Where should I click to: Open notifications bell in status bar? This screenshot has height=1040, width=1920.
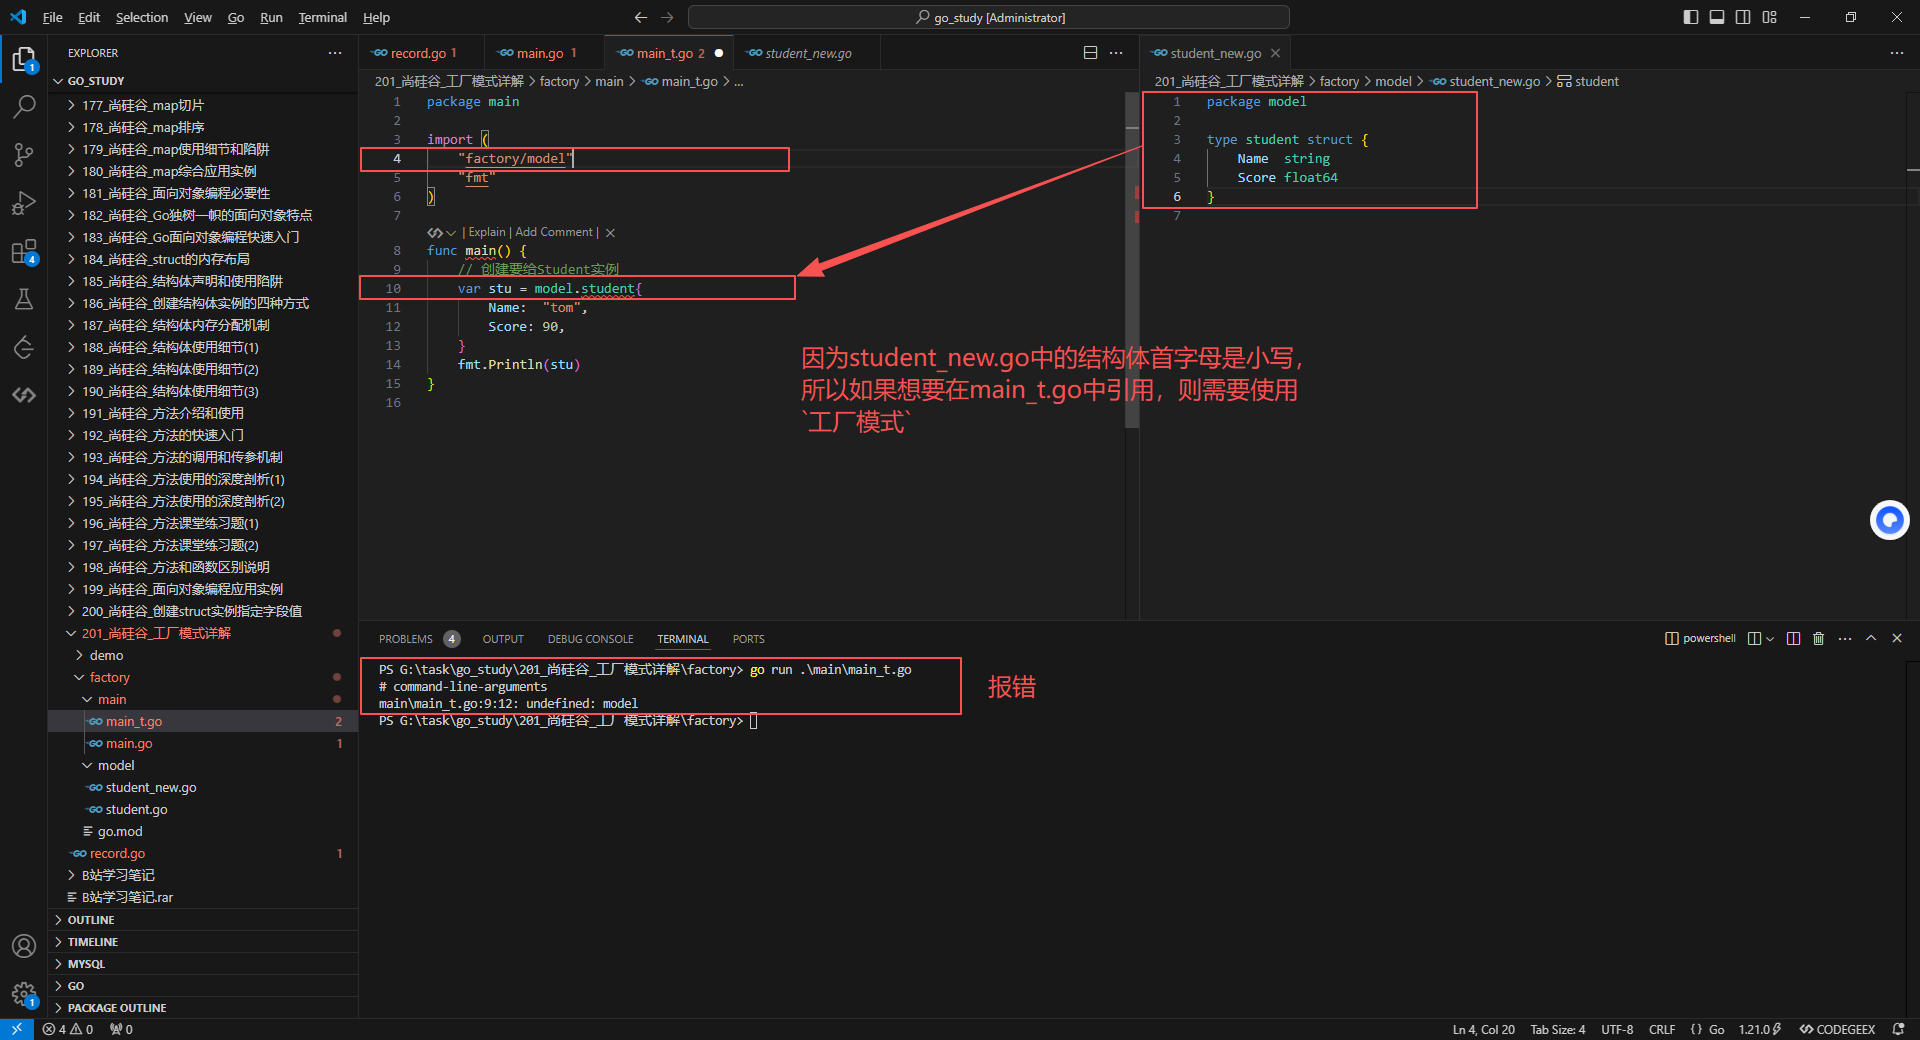coord(1898,1029)
